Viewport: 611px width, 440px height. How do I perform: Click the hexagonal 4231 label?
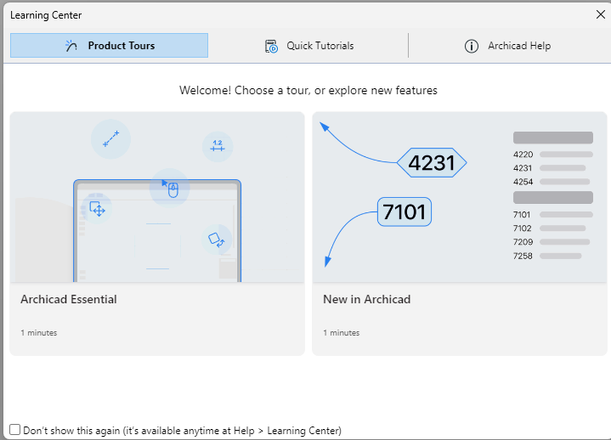pyautogui.click(x=432, y=162)
